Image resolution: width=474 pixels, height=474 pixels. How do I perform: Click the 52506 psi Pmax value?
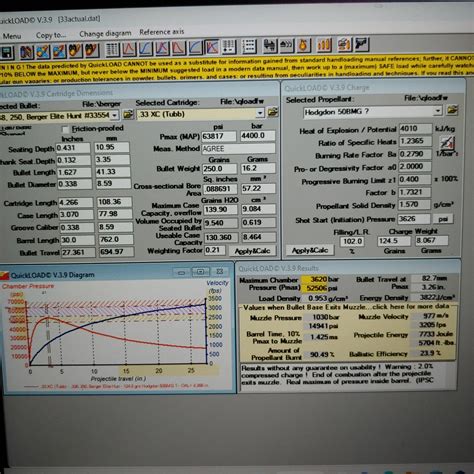(321, 288)
